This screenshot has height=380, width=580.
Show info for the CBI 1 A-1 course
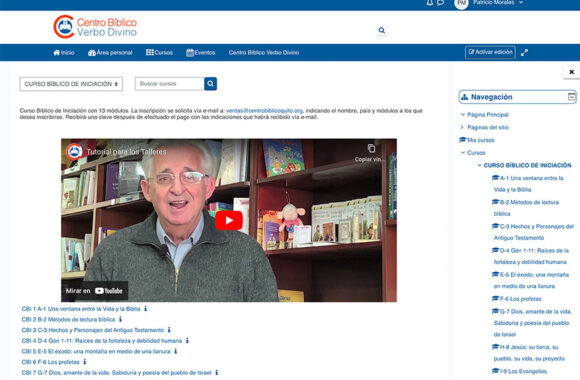pyautogui.click(x=145, y=309)
